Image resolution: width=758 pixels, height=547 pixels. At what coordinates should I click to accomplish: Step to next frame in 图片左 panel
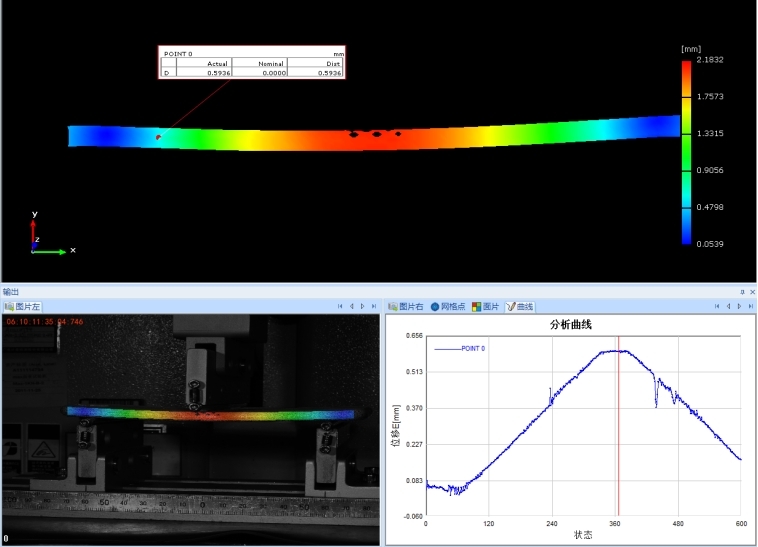coord(361,306)
